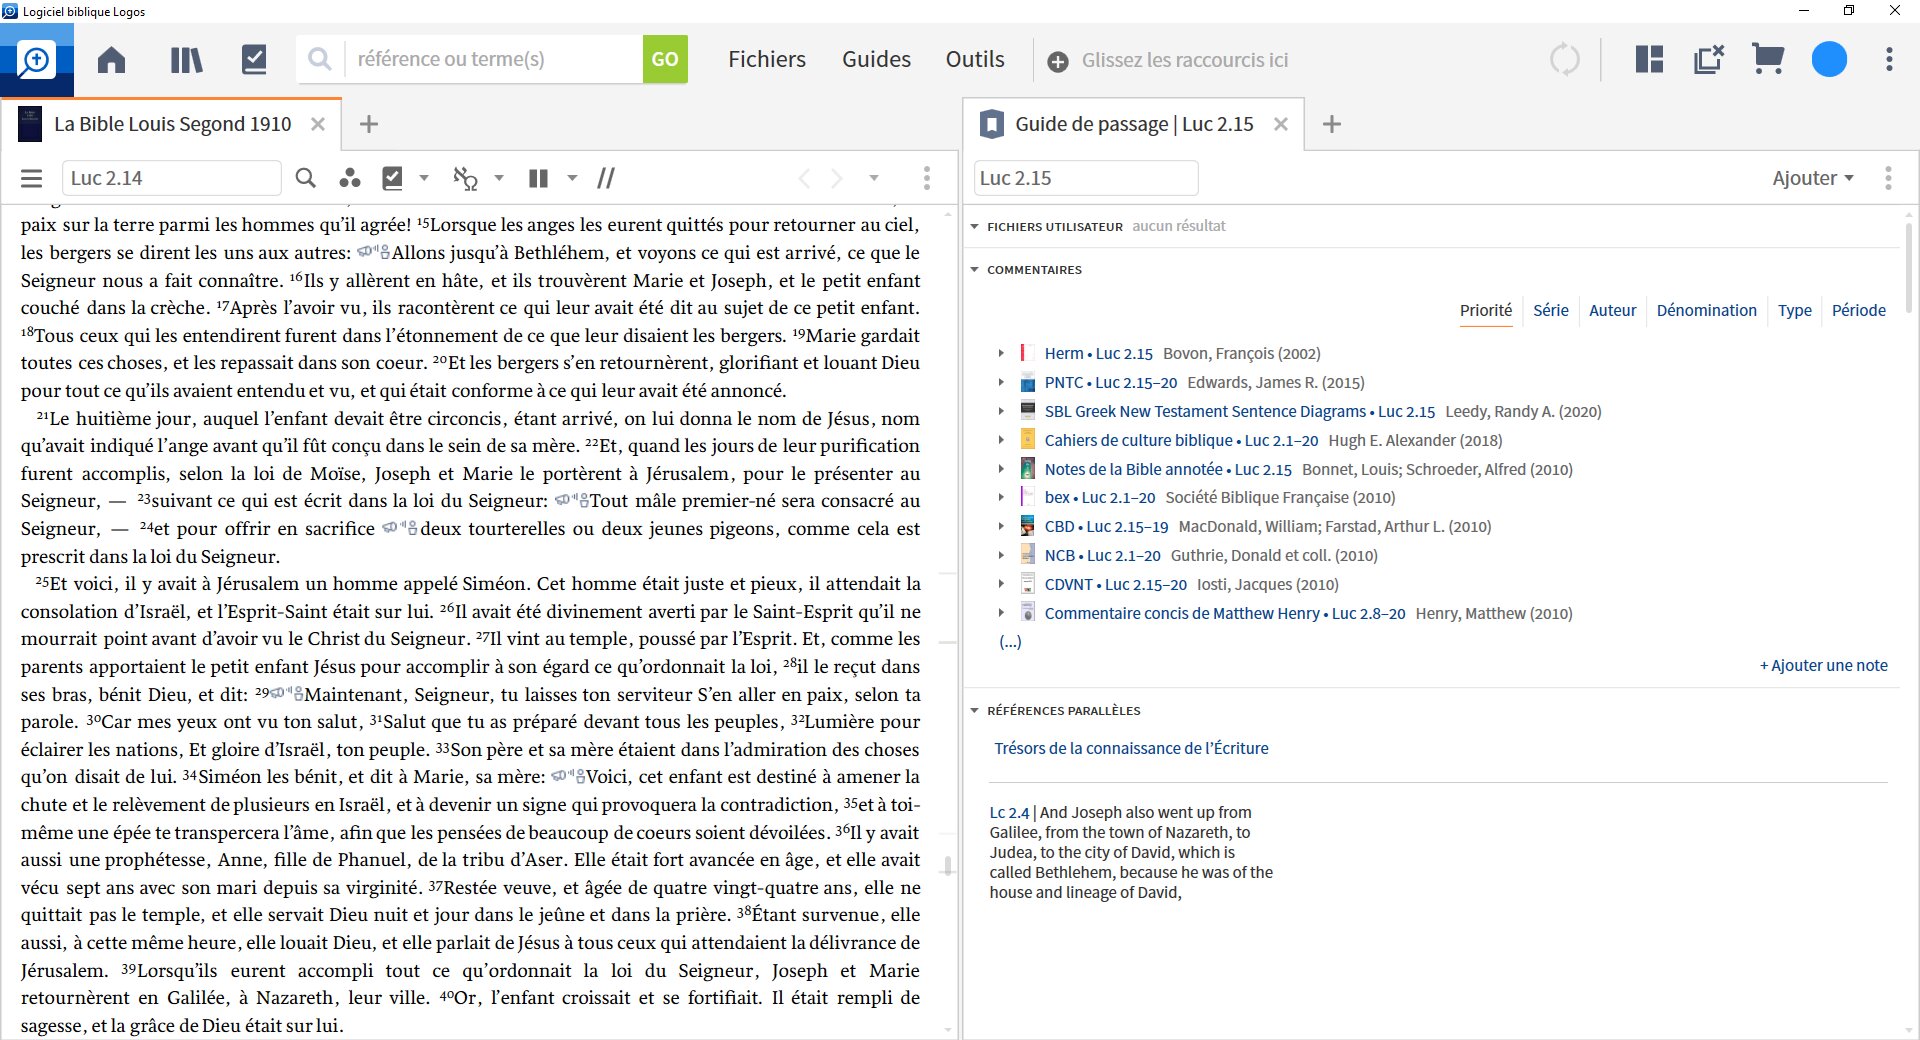Open the main application kebab menu
This screenshot has width=1920, height=1040.
[x=1888, y=59]
